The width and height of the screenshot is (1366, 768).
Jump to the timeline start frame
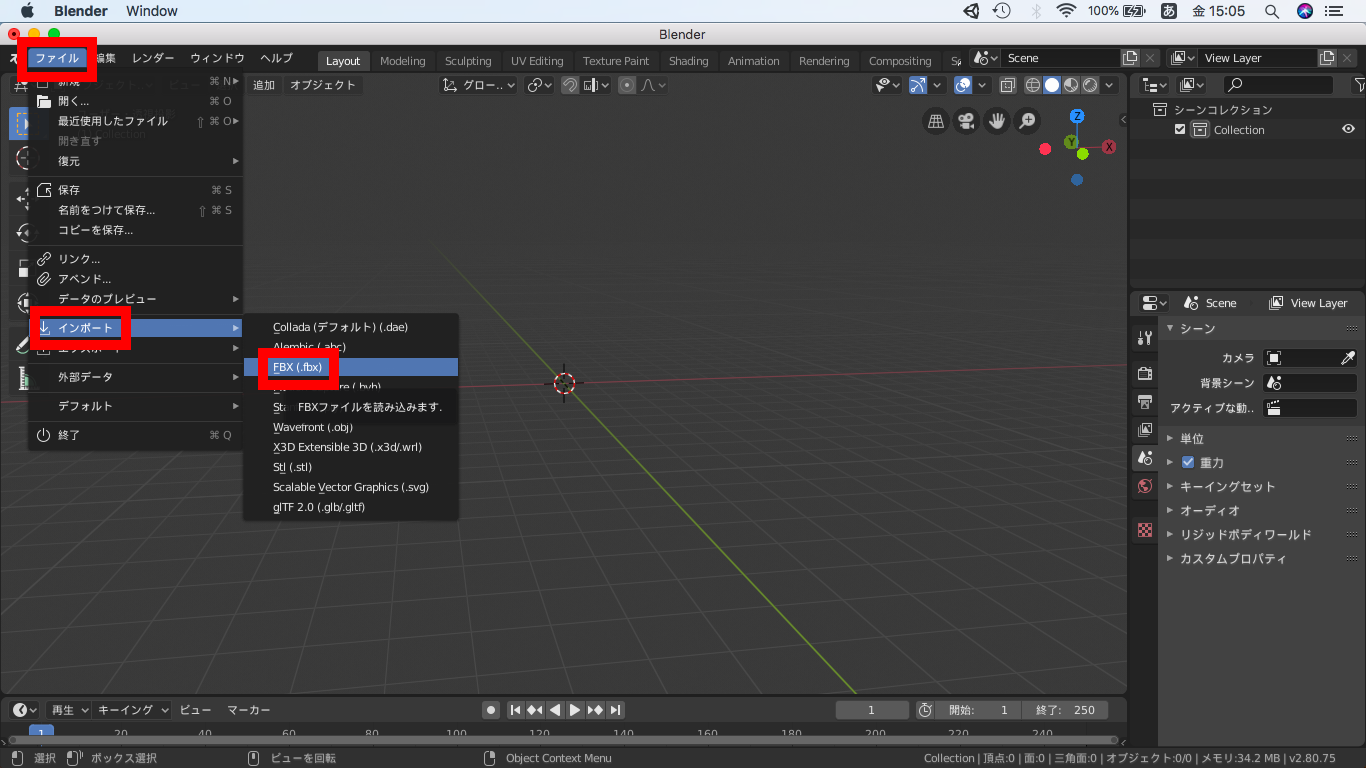(x=515, y=710)
